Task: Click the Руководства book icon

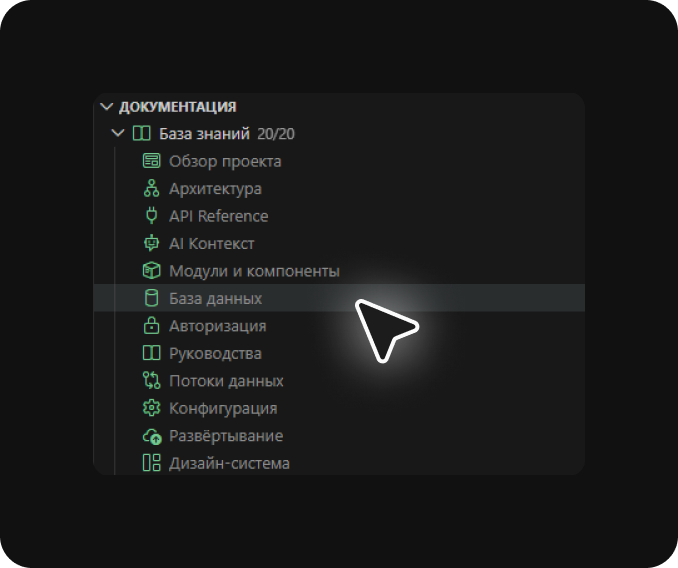Action: pos(151,353)
